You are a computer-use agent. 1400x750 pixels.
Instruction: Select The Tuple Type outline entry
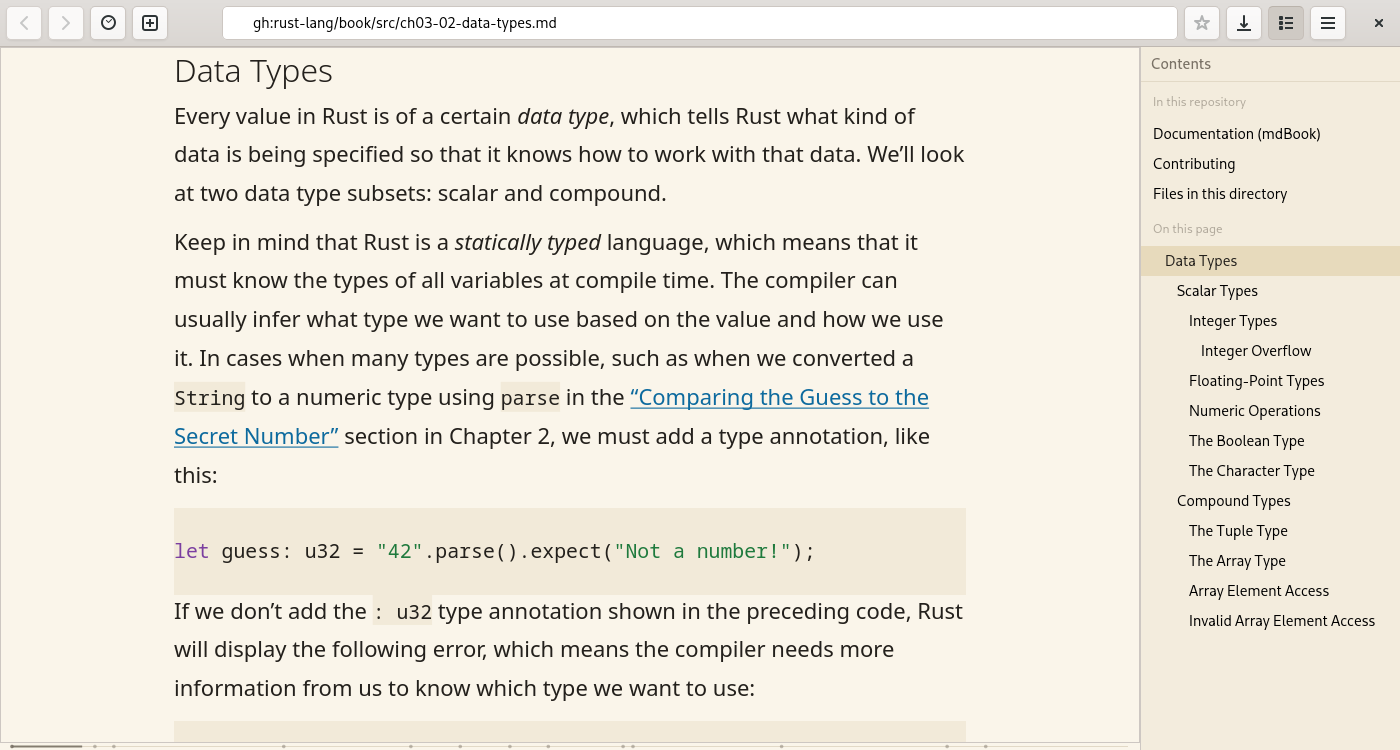pyautogui.click(x=1270, y=531)
